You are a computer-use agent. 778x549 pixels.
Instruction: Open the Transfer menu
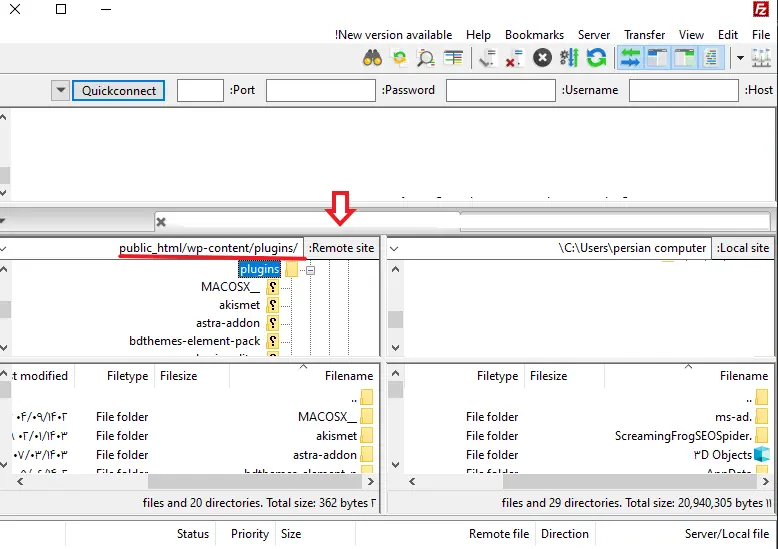tap(644, 35)
